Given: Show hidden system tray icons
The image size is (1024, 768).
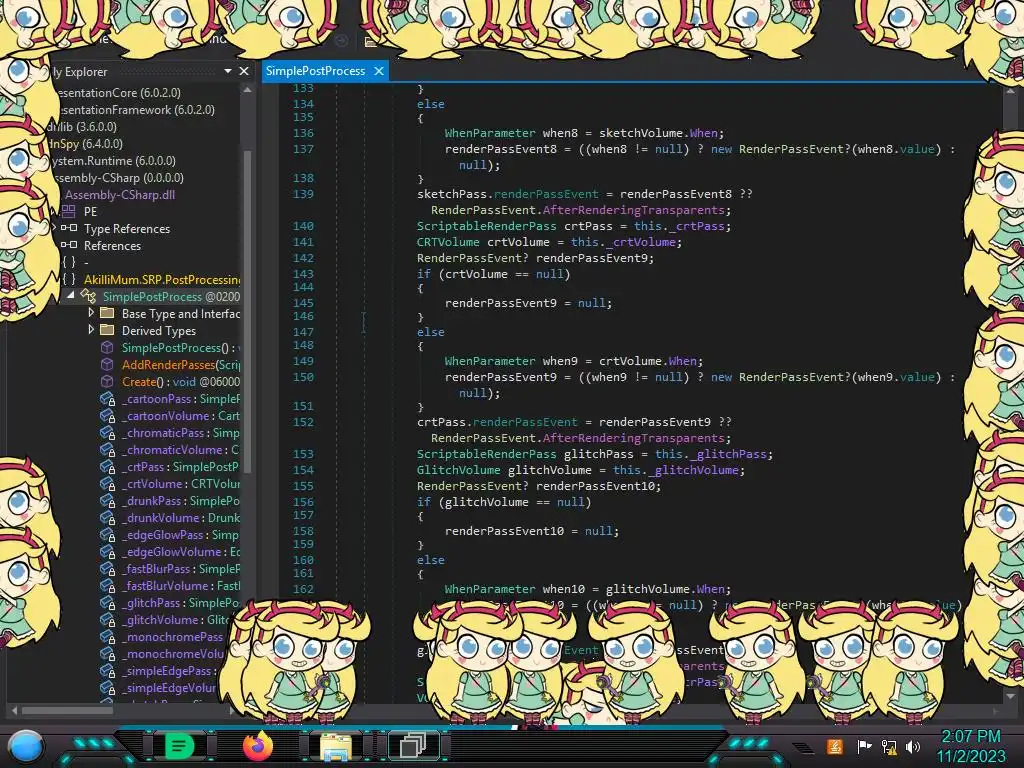Looking at the screenshot, I should [x=803, y=748].
